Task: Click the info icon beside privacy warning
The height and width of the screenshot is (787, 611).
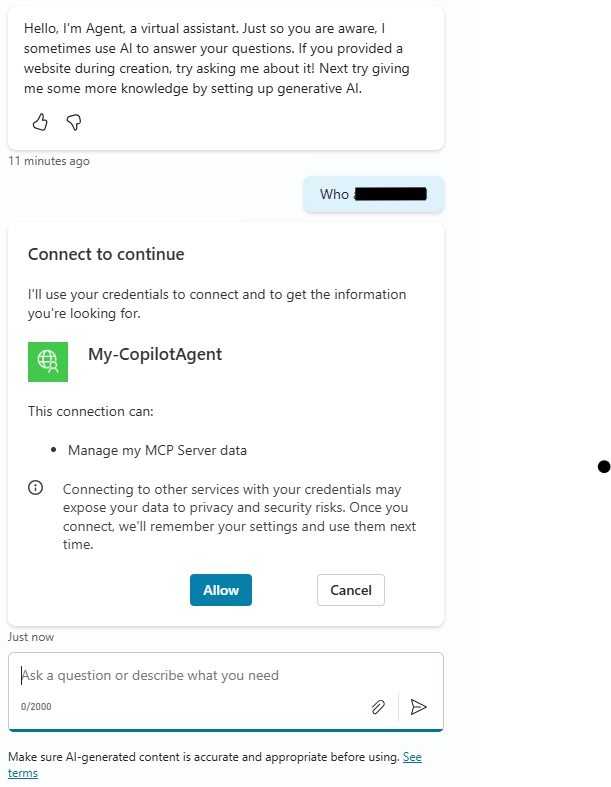Action: (x=36, y=487)
